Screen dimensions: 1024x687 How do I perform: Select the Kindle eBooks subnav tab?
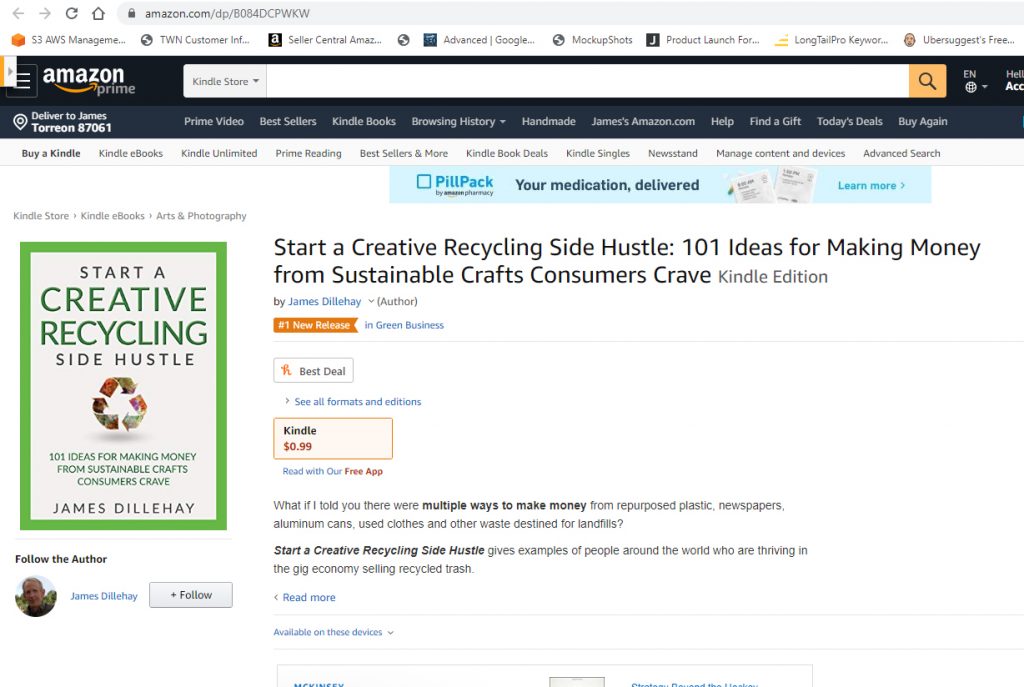[131, 153]
